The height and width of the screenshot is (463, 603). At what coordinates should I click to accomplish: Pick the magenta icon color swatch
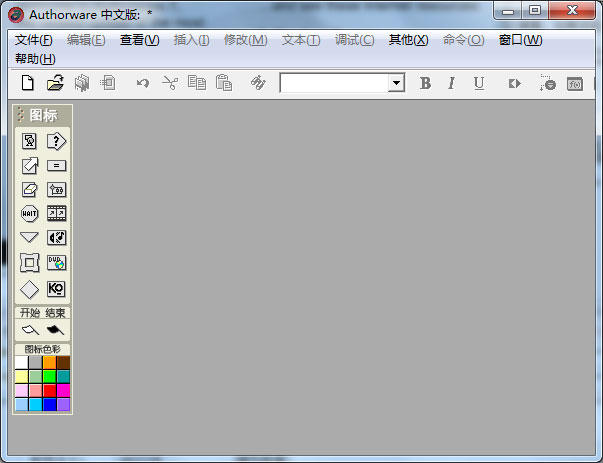(x=63, y=390)
